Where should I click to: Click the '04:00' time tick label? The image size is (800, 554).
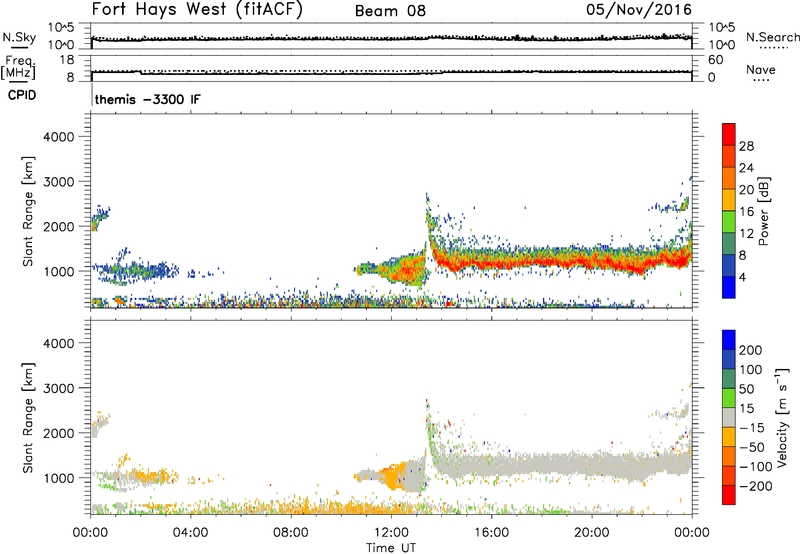[190, 533]
